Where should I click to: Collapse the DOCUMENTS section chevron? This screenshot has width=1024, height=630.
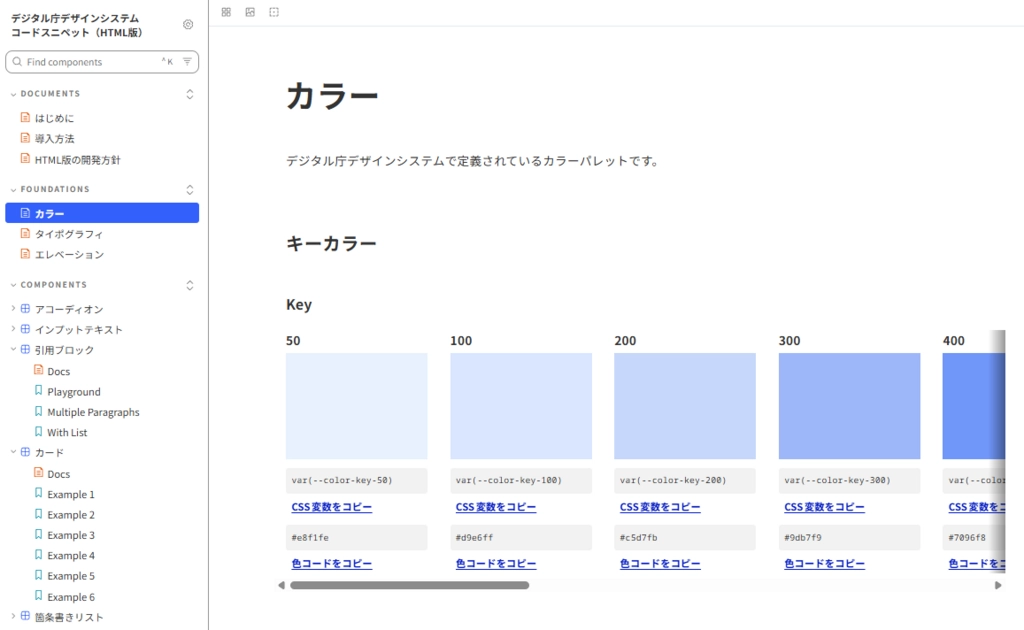tap(13, 94)
